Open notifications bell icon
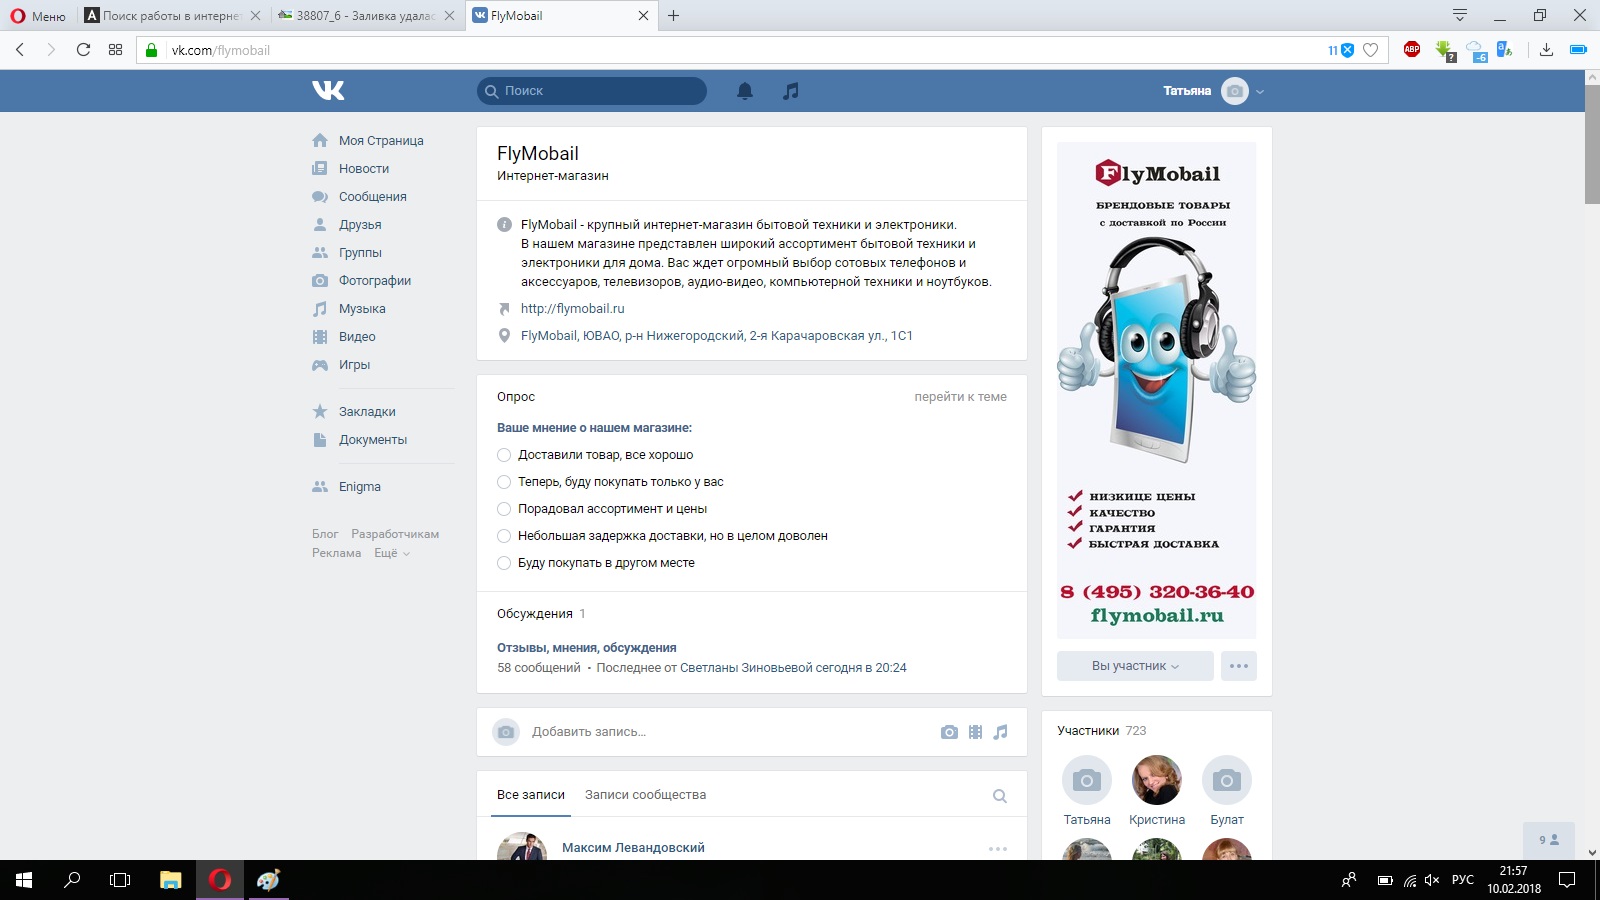Viewport: 1600px width, 900px height. [x=745, y=91]
